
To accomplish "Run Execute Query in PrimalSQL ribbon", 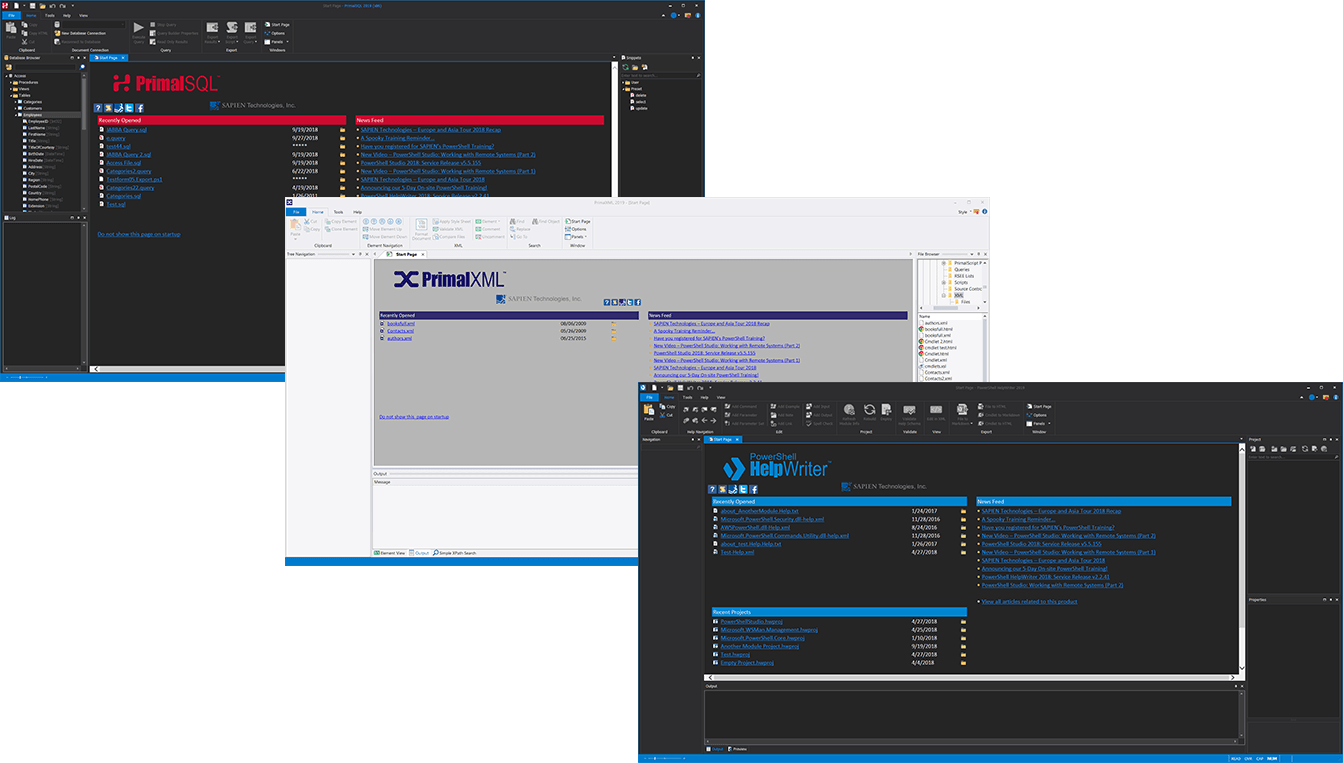I will [138, 34].
